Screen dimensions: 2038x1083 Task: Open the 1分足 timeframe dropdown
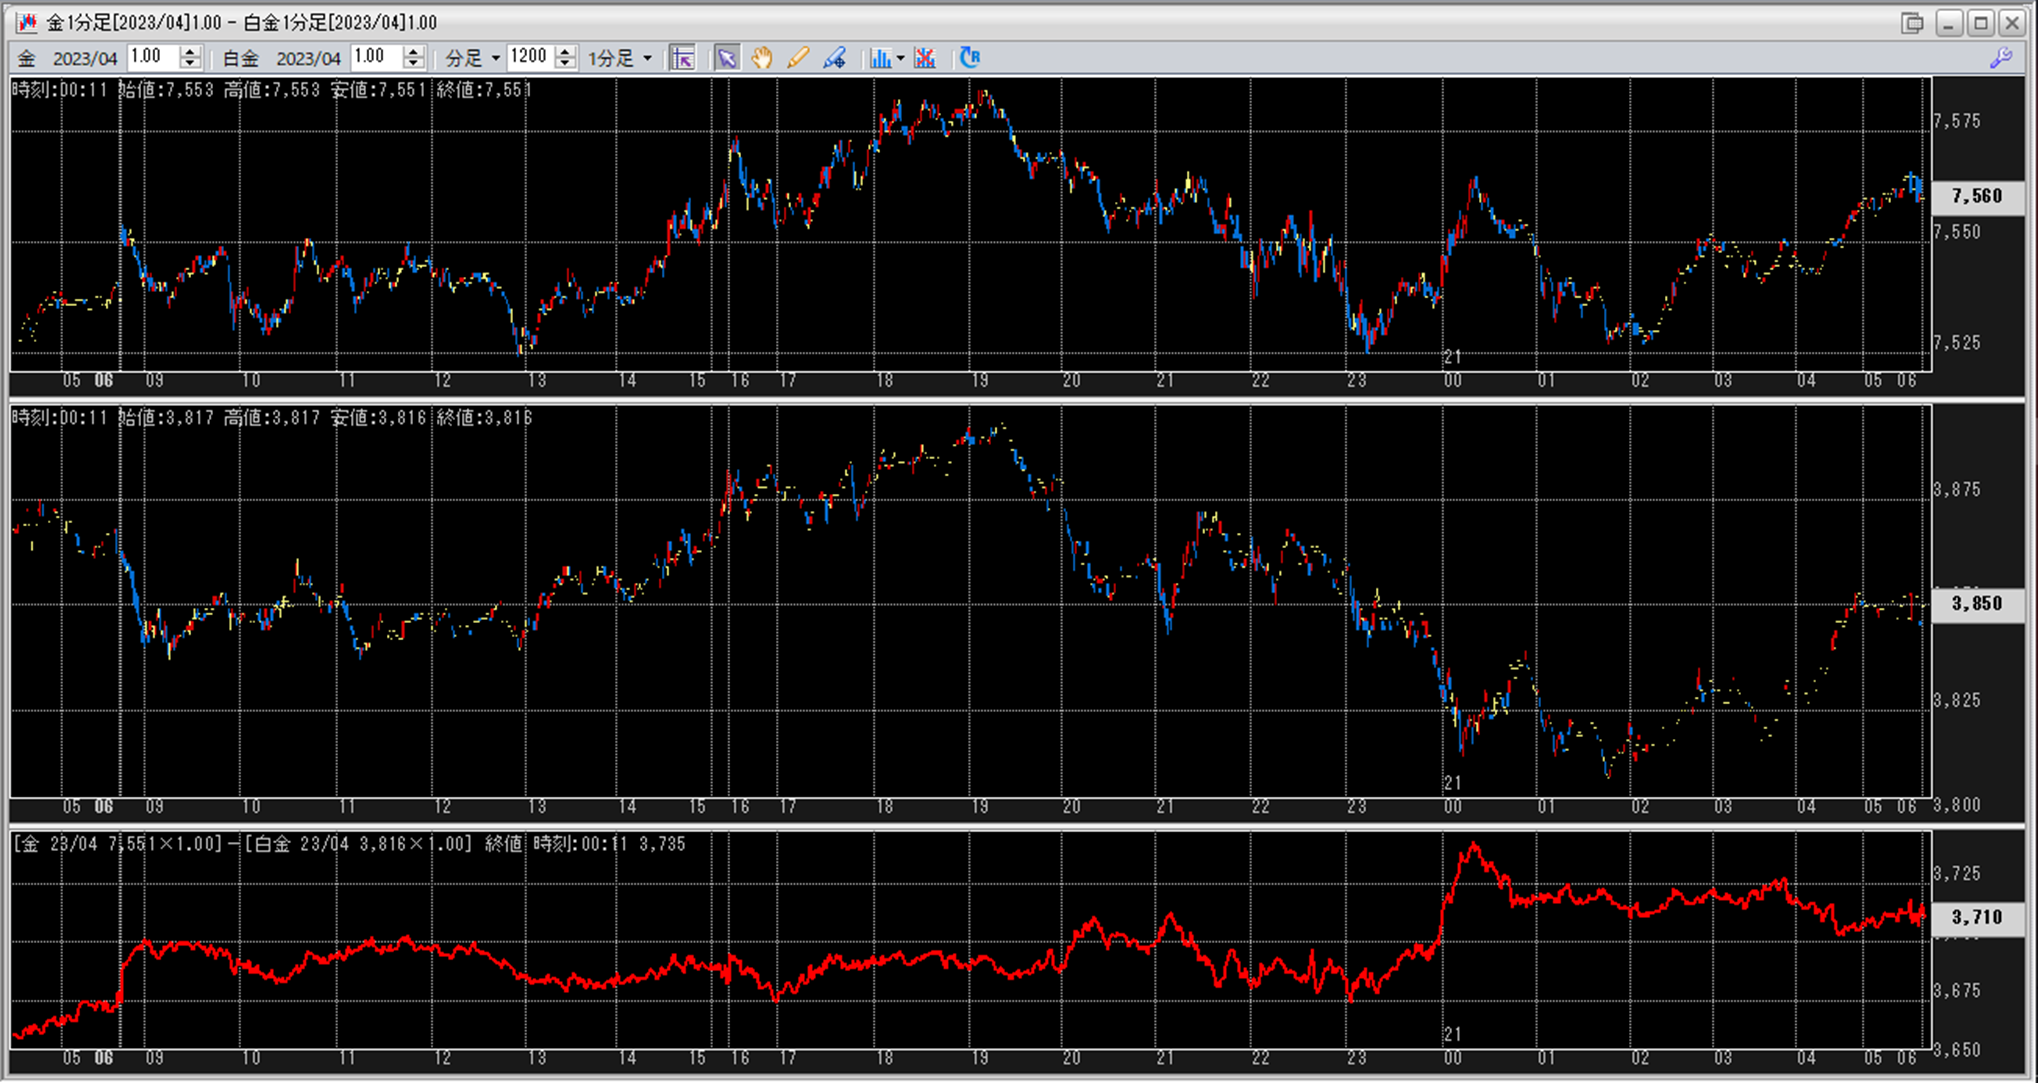647,59
